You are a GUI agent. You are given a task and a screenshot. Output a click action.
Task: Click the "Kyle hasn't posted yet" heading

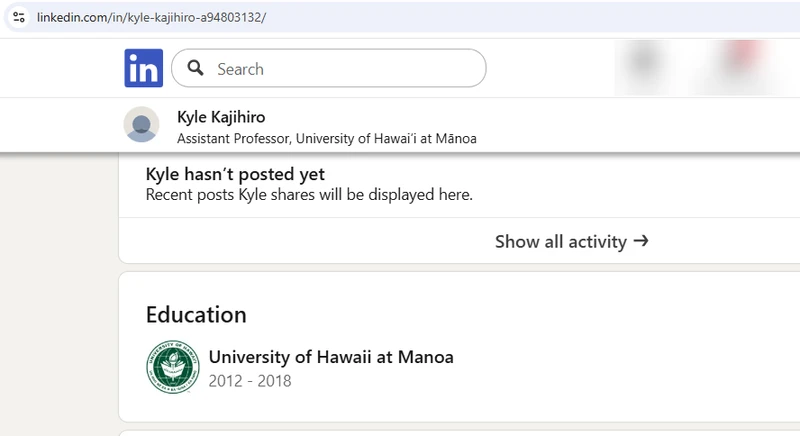coord(235,174)
